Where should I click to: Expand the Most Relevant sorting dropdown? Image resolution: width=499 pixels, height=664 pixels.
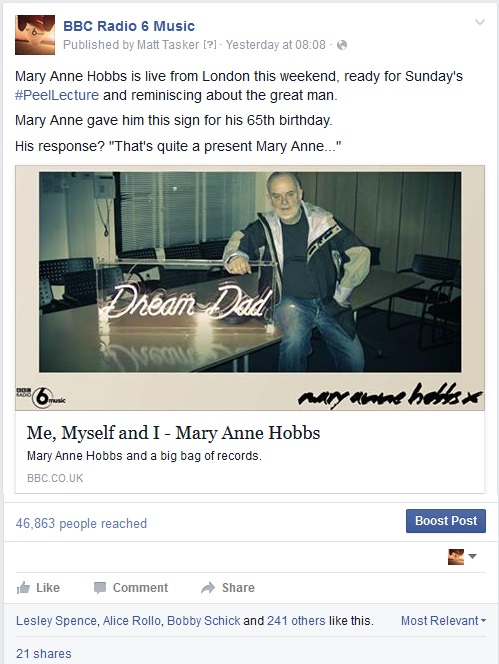coord(444,621)
